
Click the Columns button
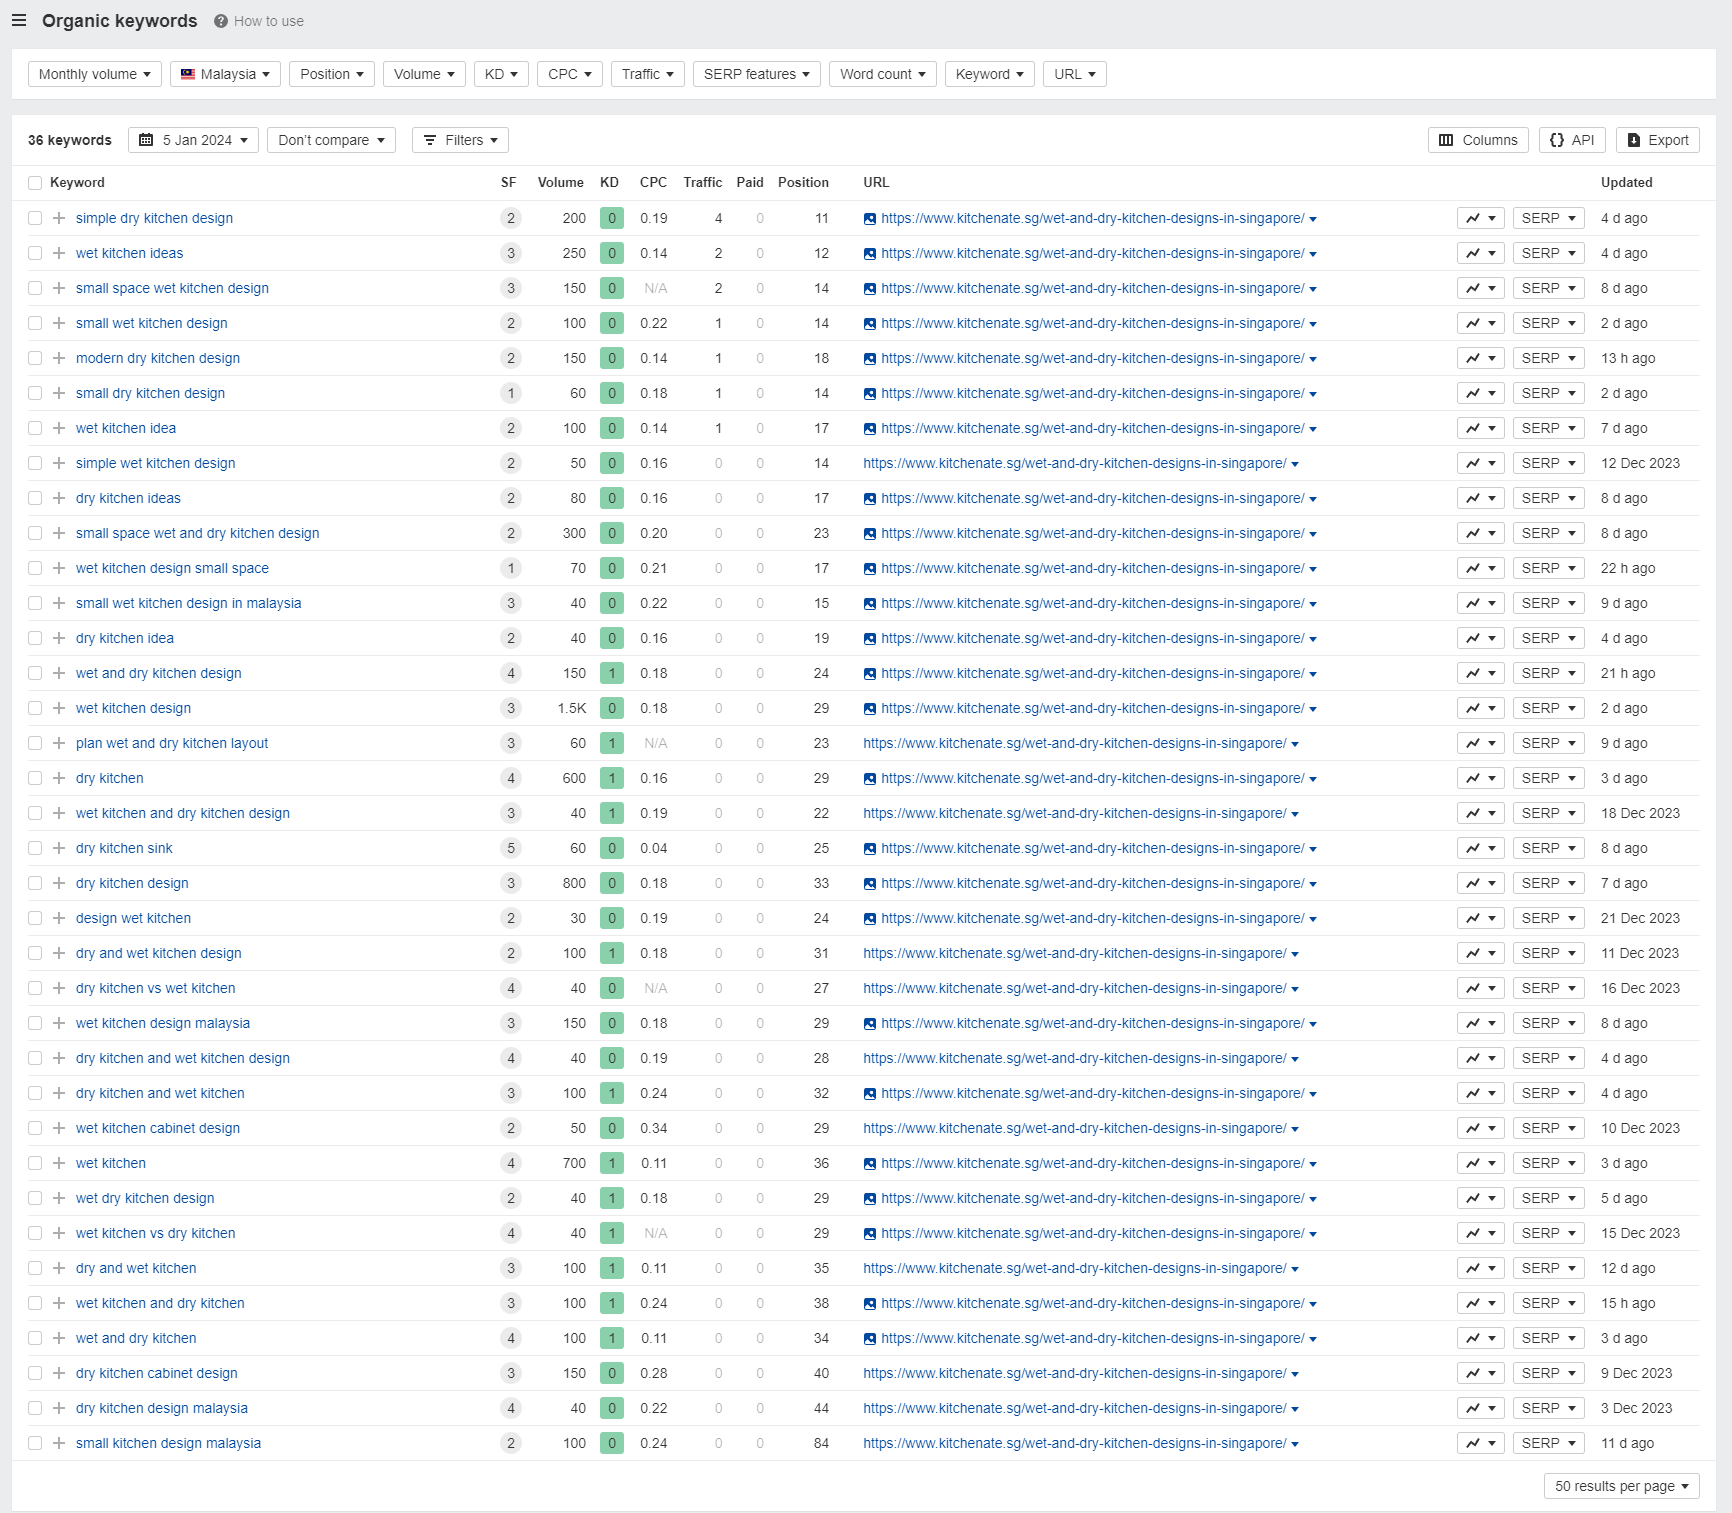click(1478, 140)
